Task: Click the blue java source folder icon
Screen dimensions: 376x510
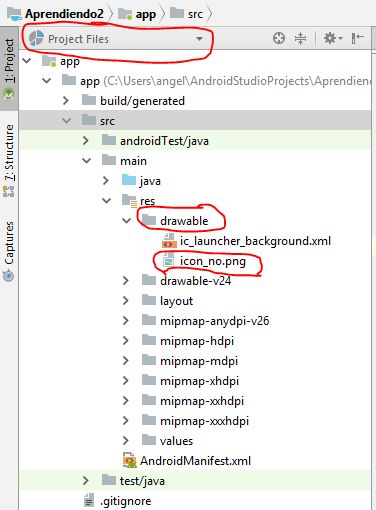Action: (x=129, y=180)
